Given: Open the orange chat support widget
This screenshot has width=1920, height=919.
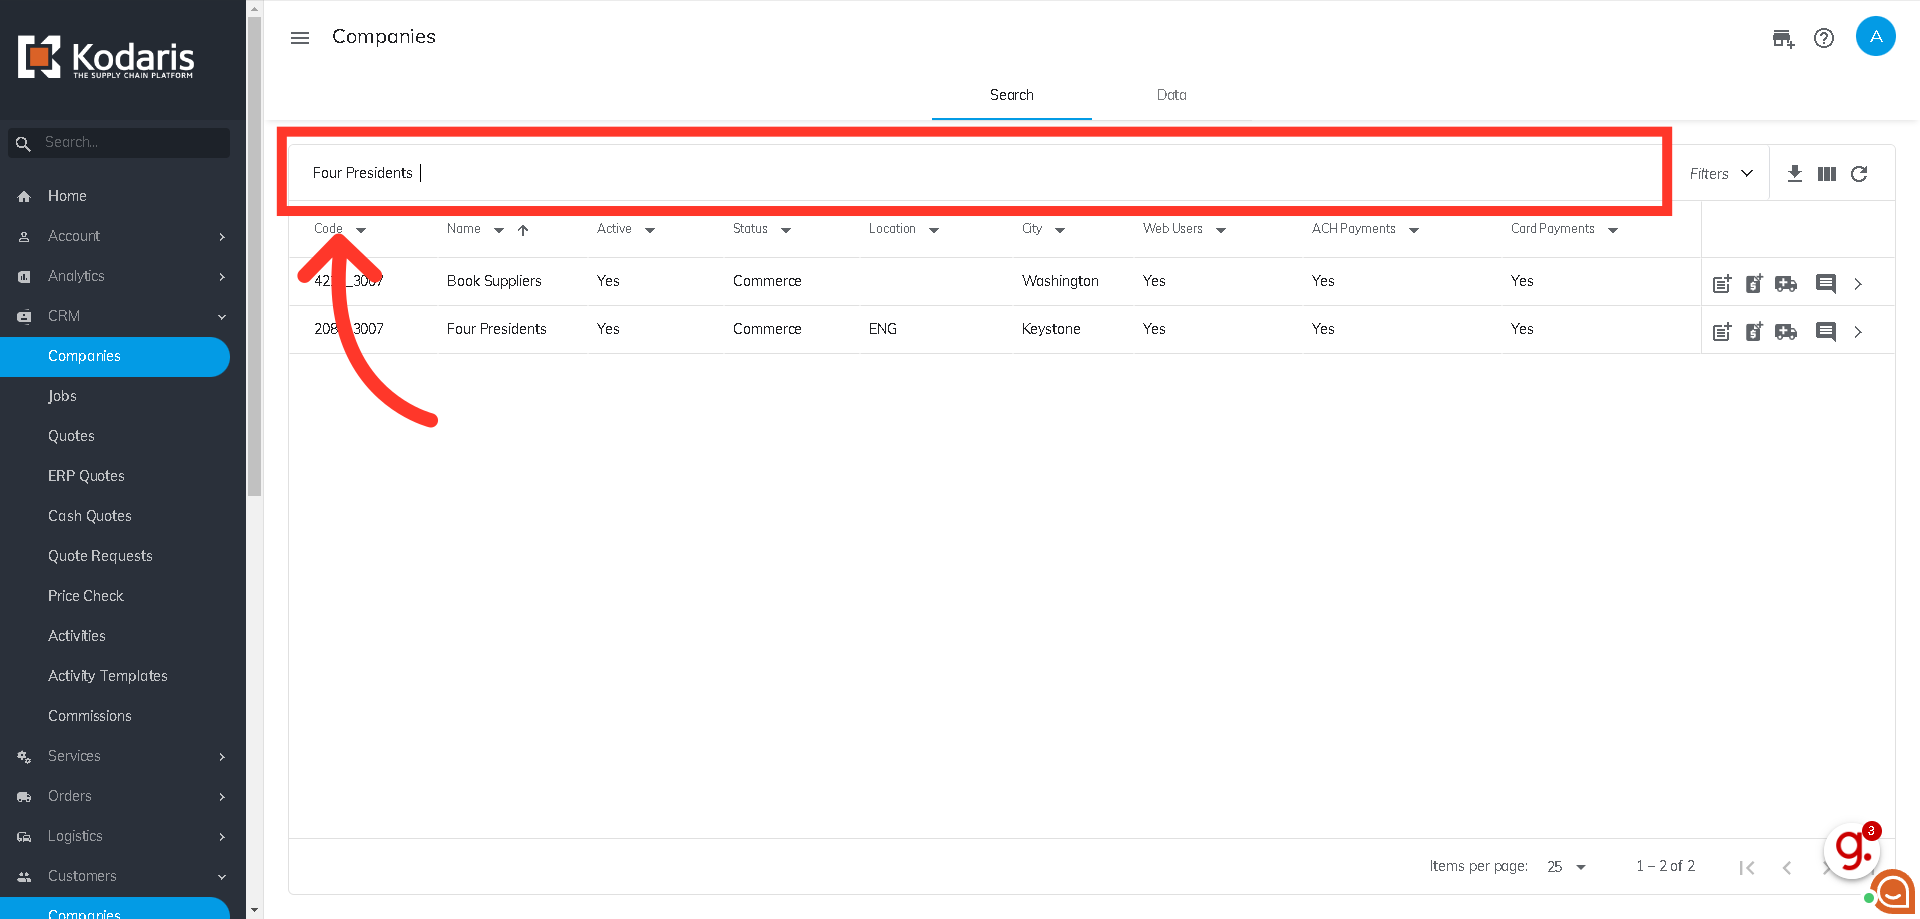Looking at the screenshot, I should coord(1893,892).
